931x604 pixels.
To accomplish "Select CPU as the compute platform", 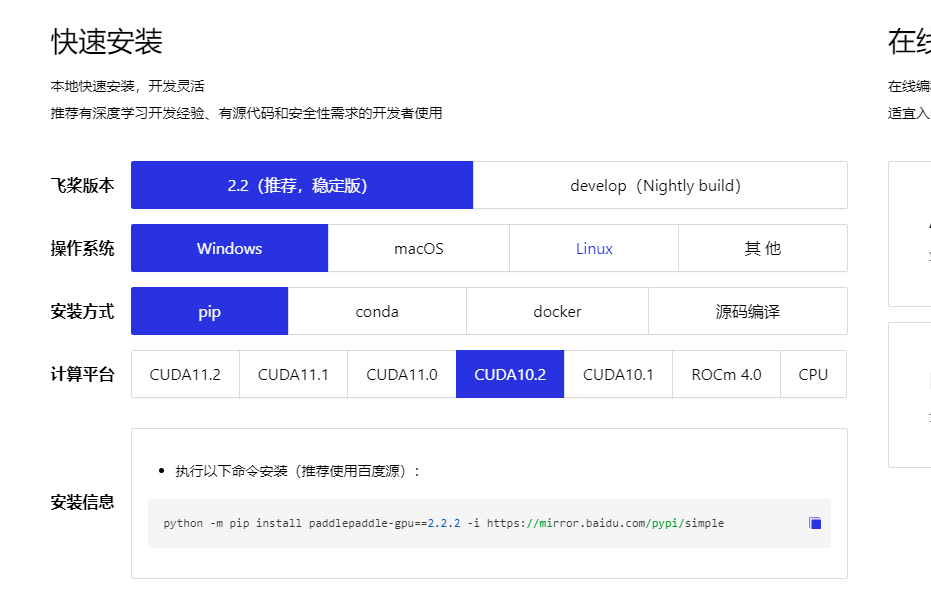I will [814, 374].
